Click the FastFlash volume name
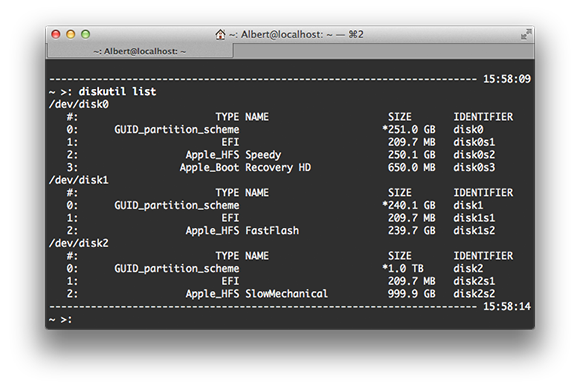This screenshot has width=580, height=388. (272, 230)
